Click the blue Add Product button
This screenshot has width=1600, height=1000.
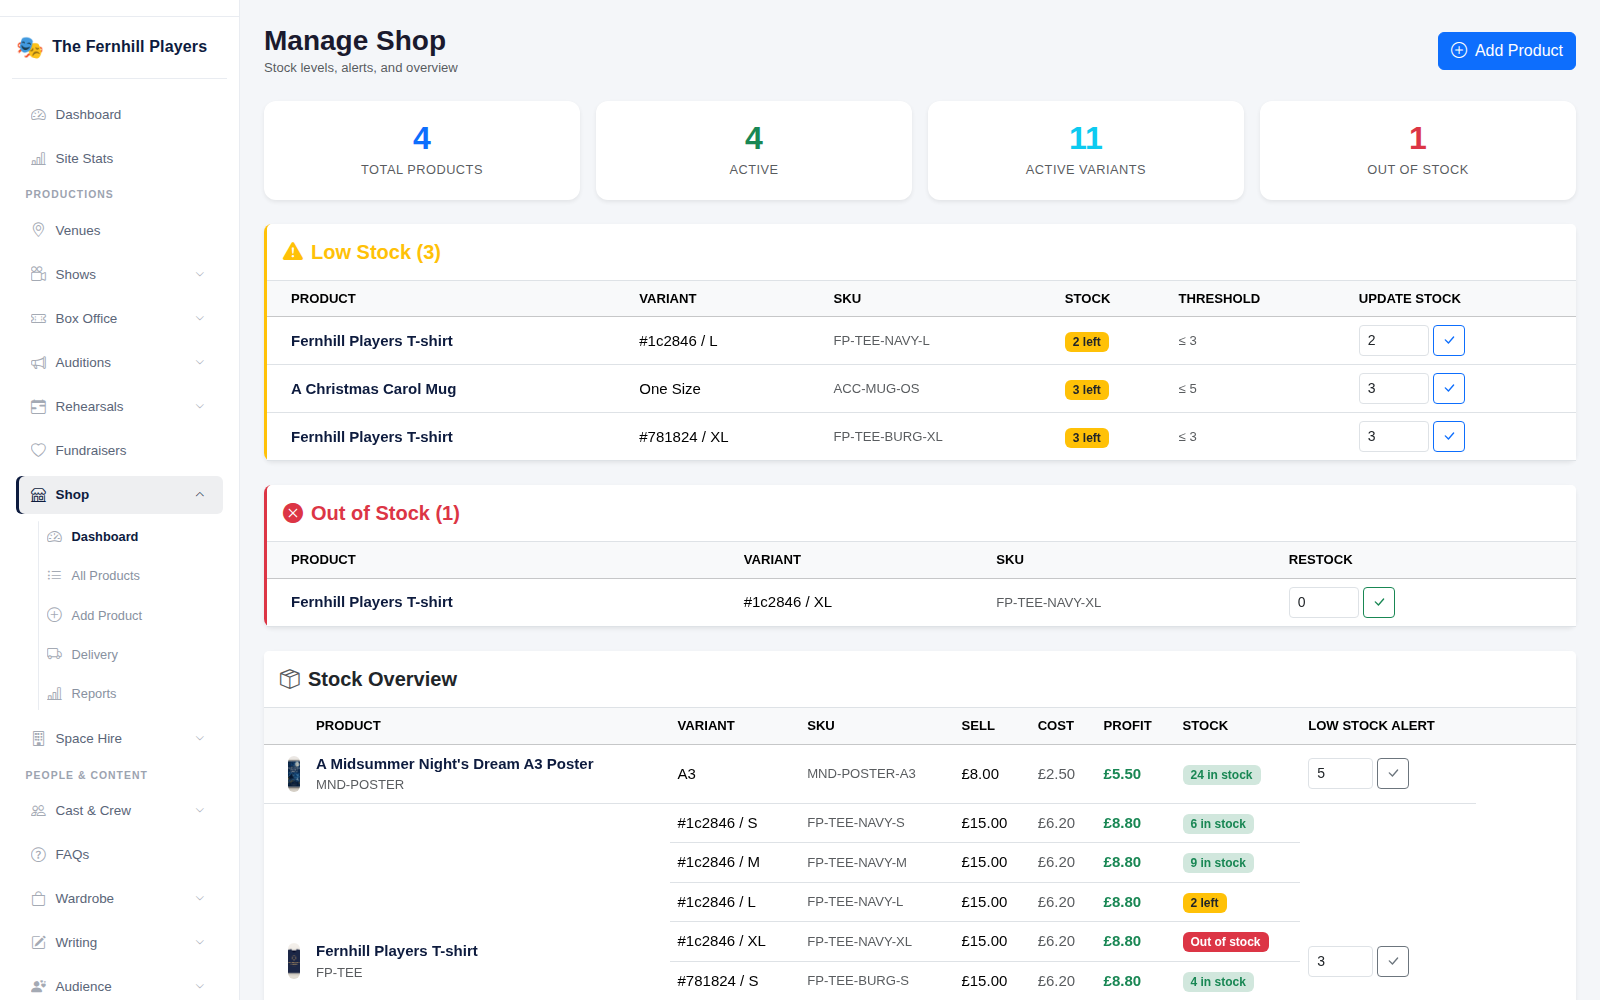click(x=1506, y=51)
